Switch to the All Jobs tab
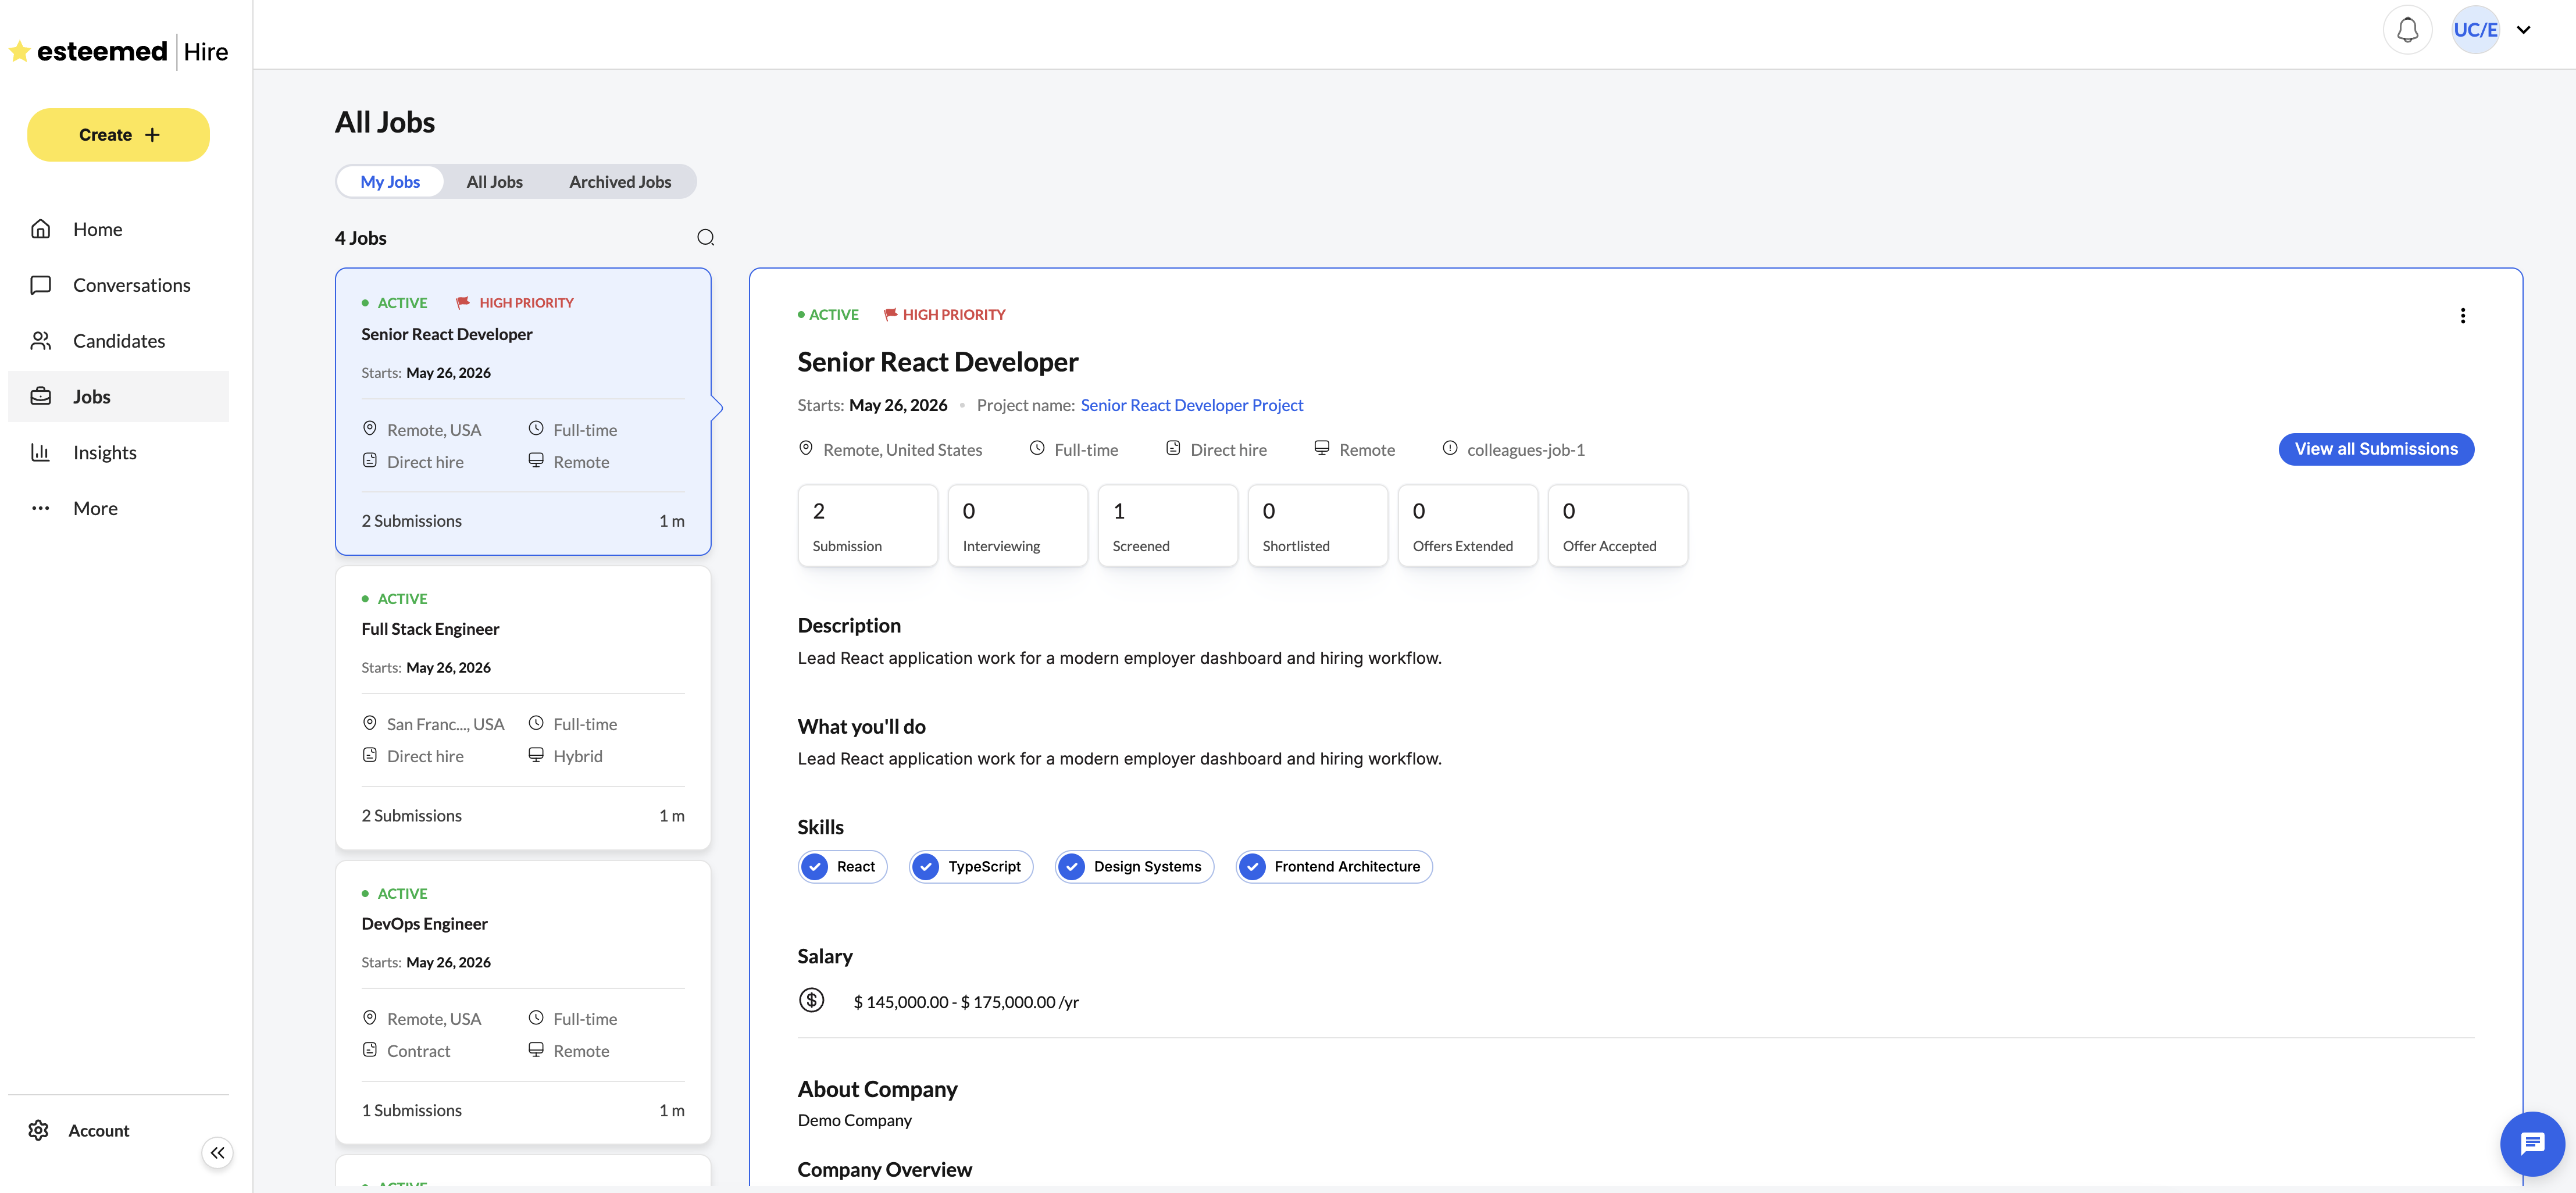This screenshot has width=2576, height=1193. pos(494,182)
